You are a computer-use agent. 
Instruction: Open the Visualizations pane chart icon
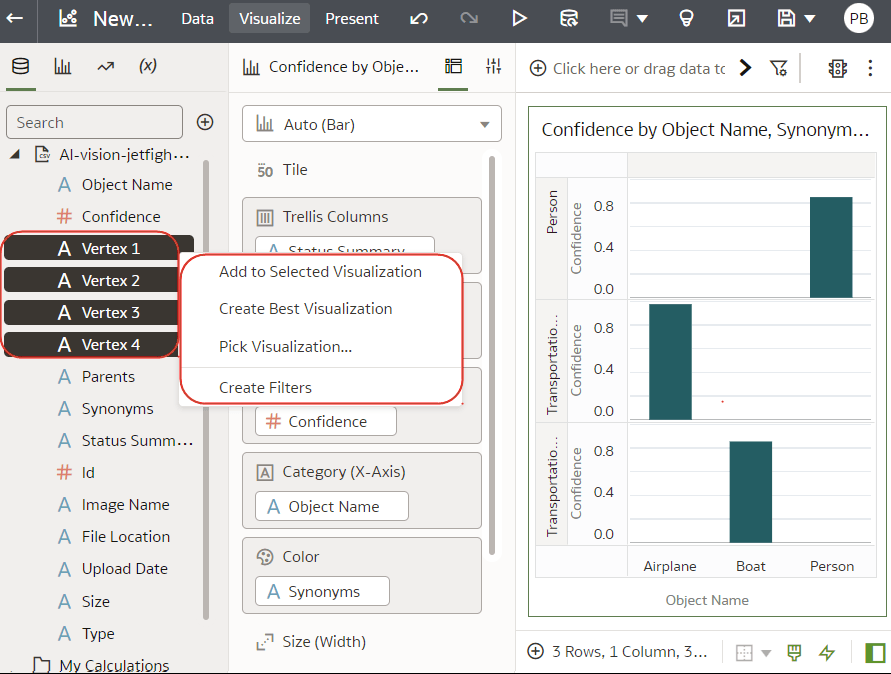[x=62, y=66]
